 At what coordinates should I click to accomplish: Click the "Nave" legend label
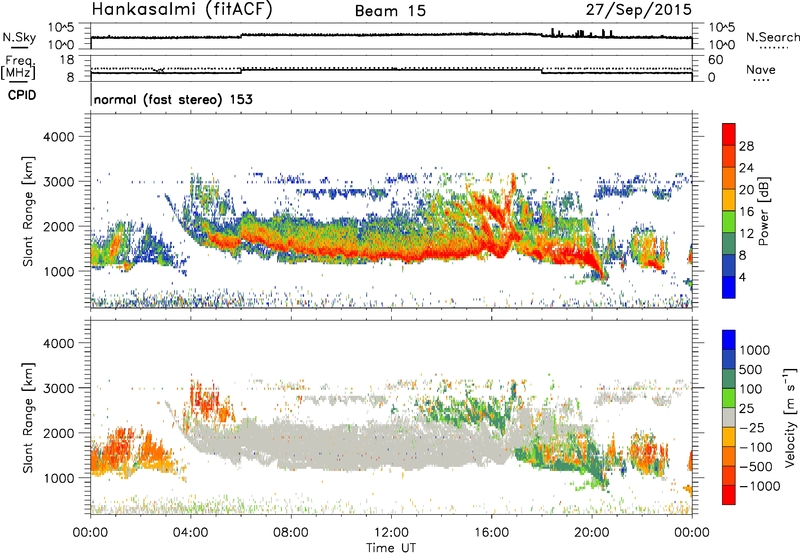pyautogui.click(x=761, y=70)
